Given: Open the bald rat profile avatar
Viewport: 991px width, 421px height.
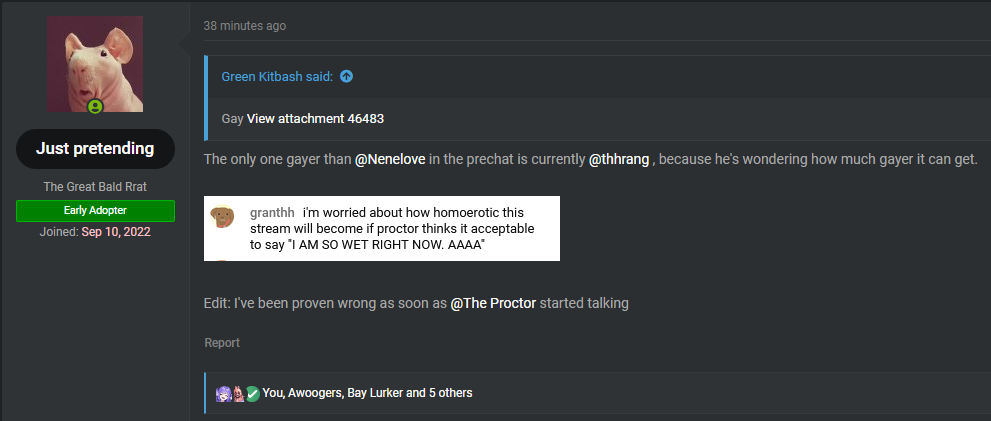Looking at the screenshot, I should pyautogui.click(x=95, y=64).
